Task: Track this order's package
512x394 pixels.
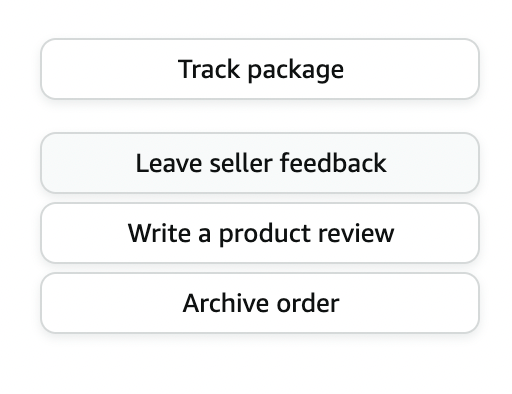Action: pos(260,69)
